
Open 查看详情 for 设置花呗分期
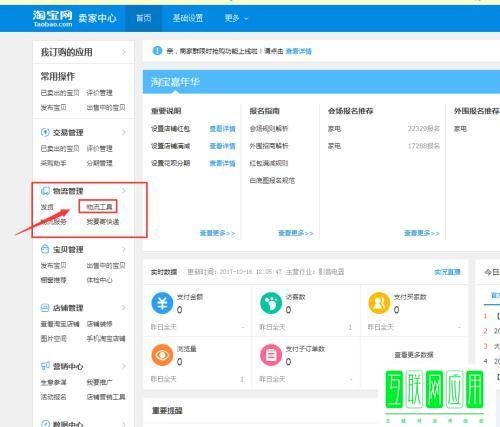[x=222, y=163]
